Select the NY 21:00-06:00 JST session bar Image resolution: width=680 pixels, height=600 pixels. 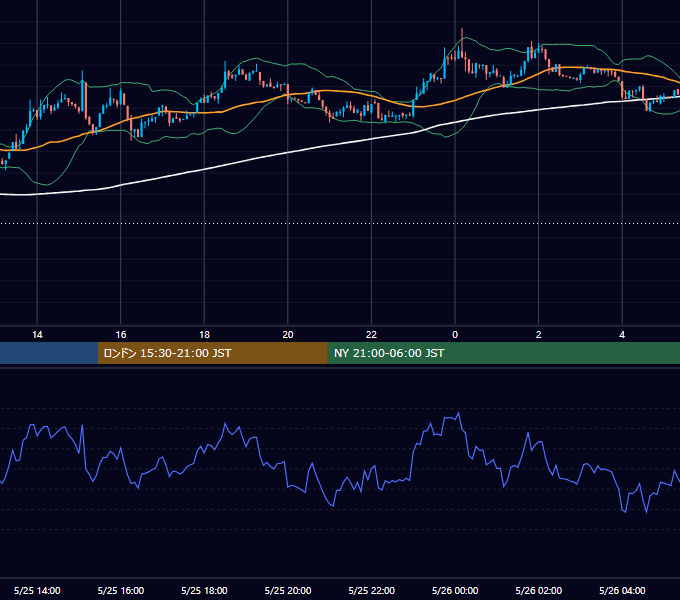click(503, 353)
